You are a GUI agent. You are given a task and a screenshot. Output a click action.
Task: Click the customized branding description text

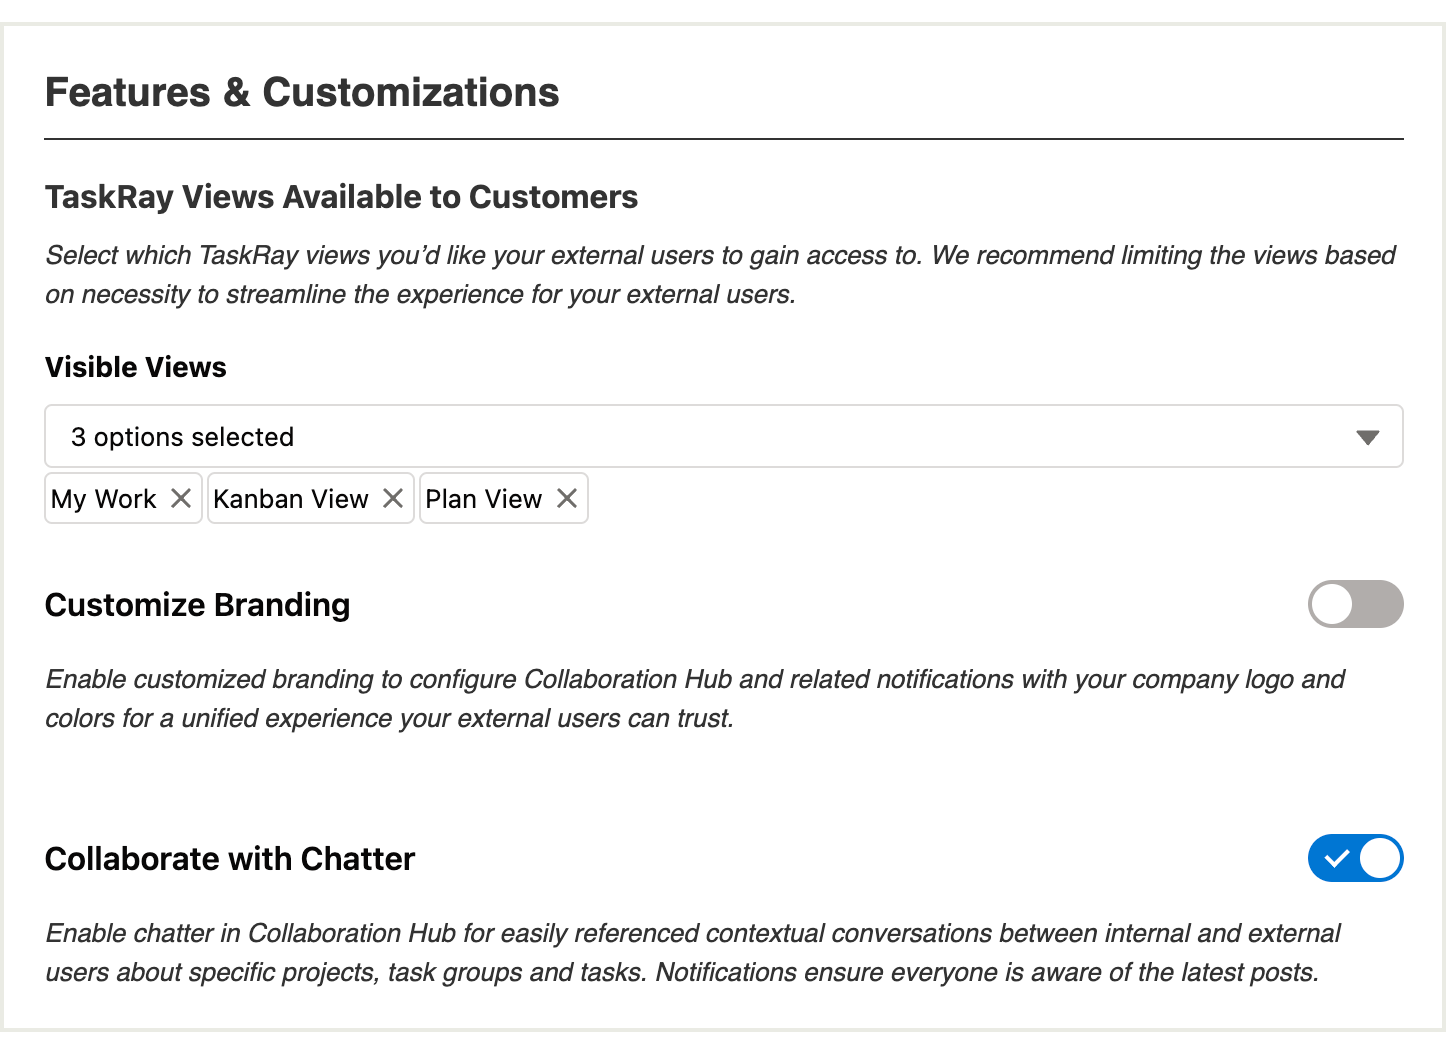[x=695, y=699]
